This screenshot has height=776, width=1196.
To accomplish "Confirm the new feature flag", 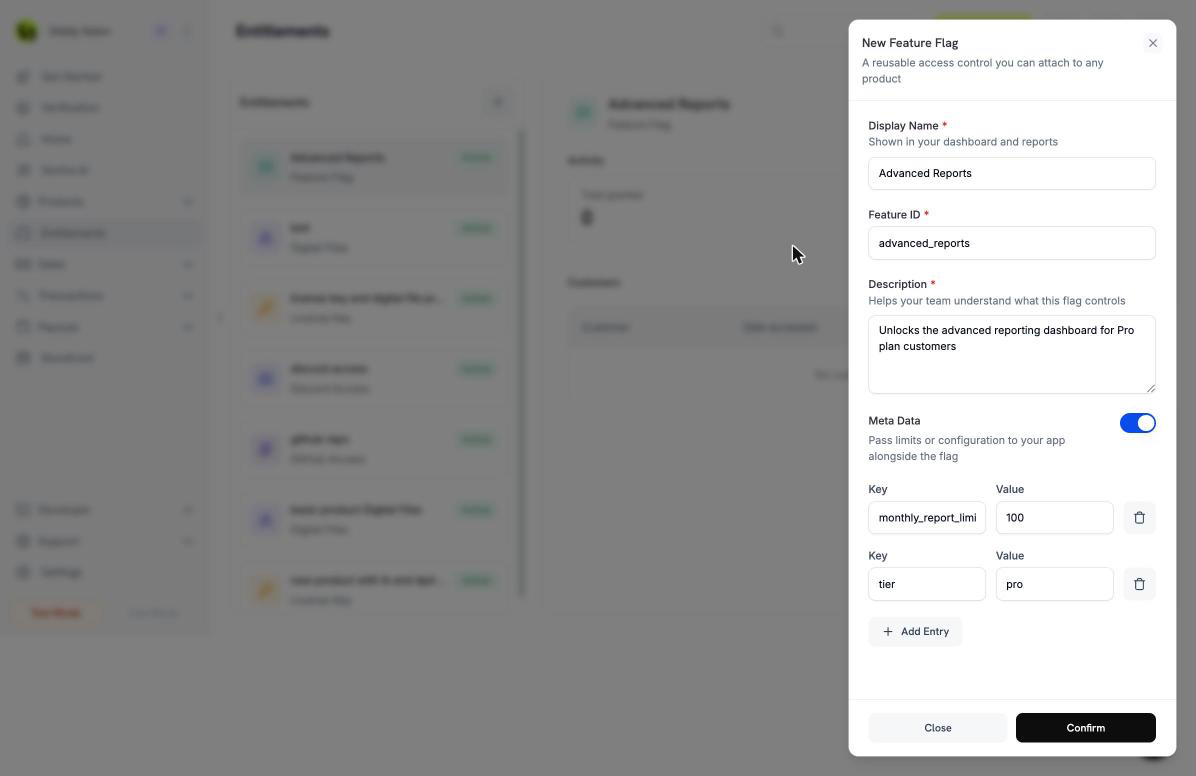I will [1085, 727].
